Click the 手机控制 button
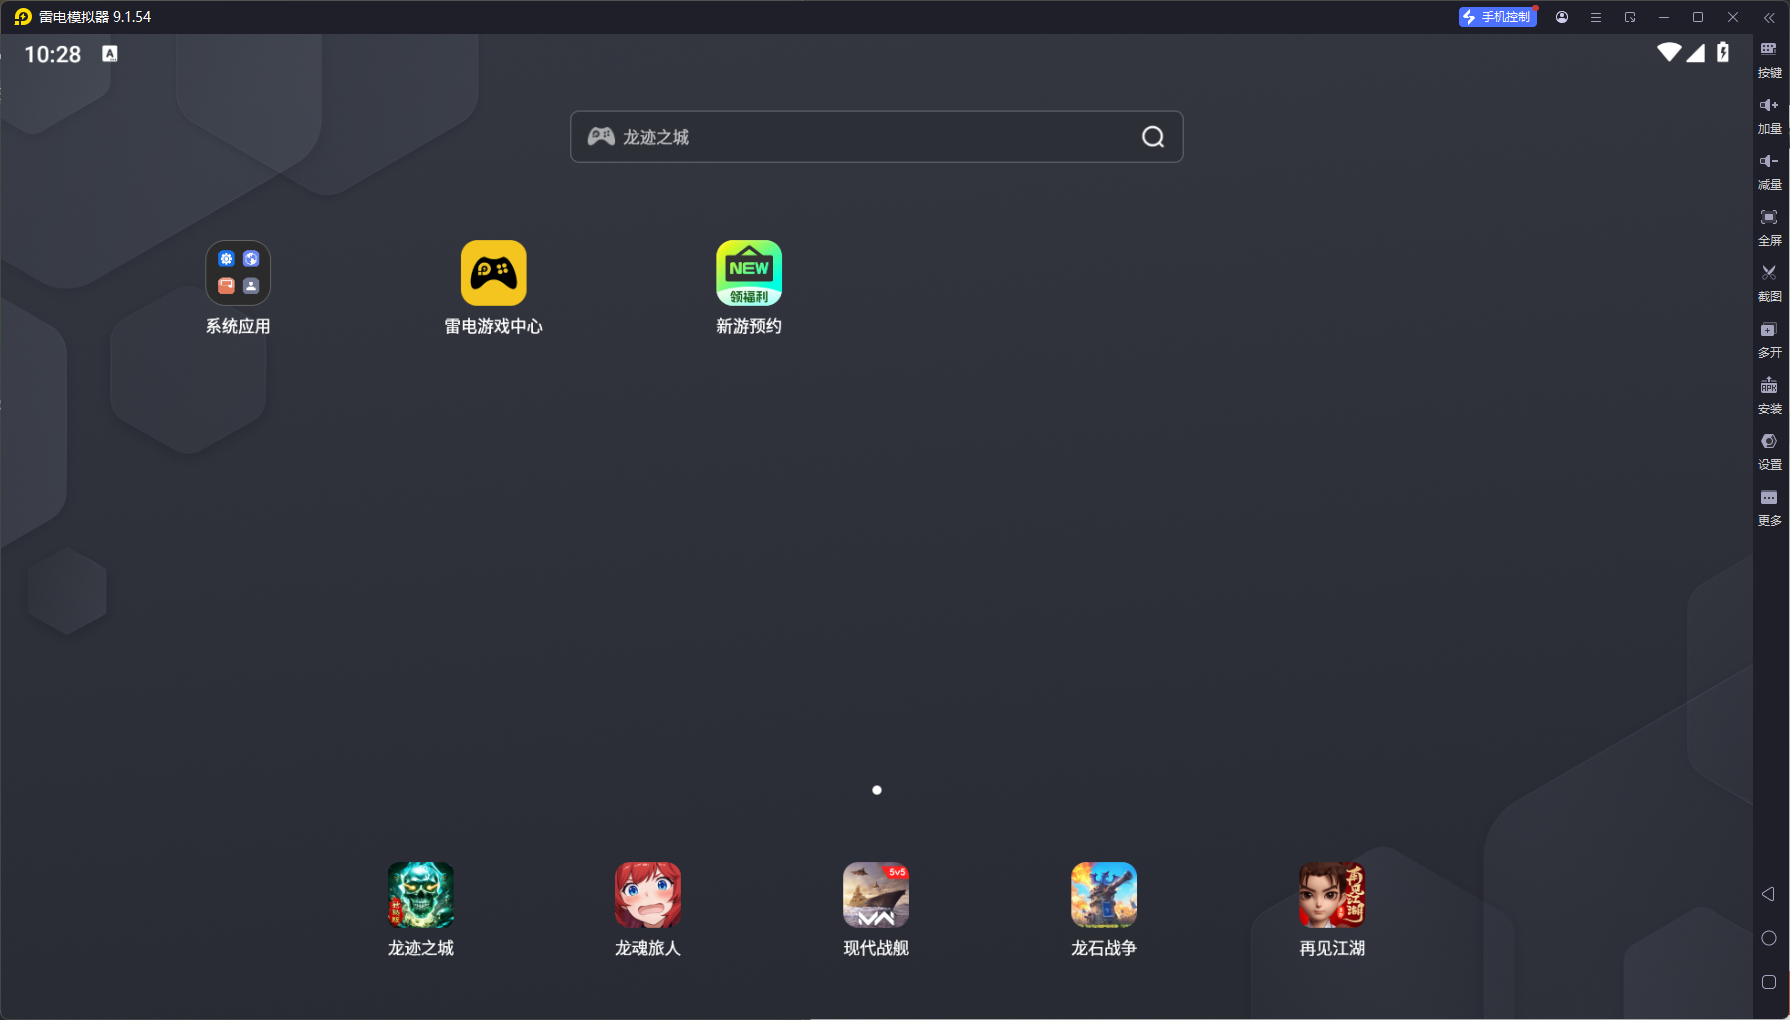This screenshot has height=1020, width=1790. click(x=1497, y=17)
